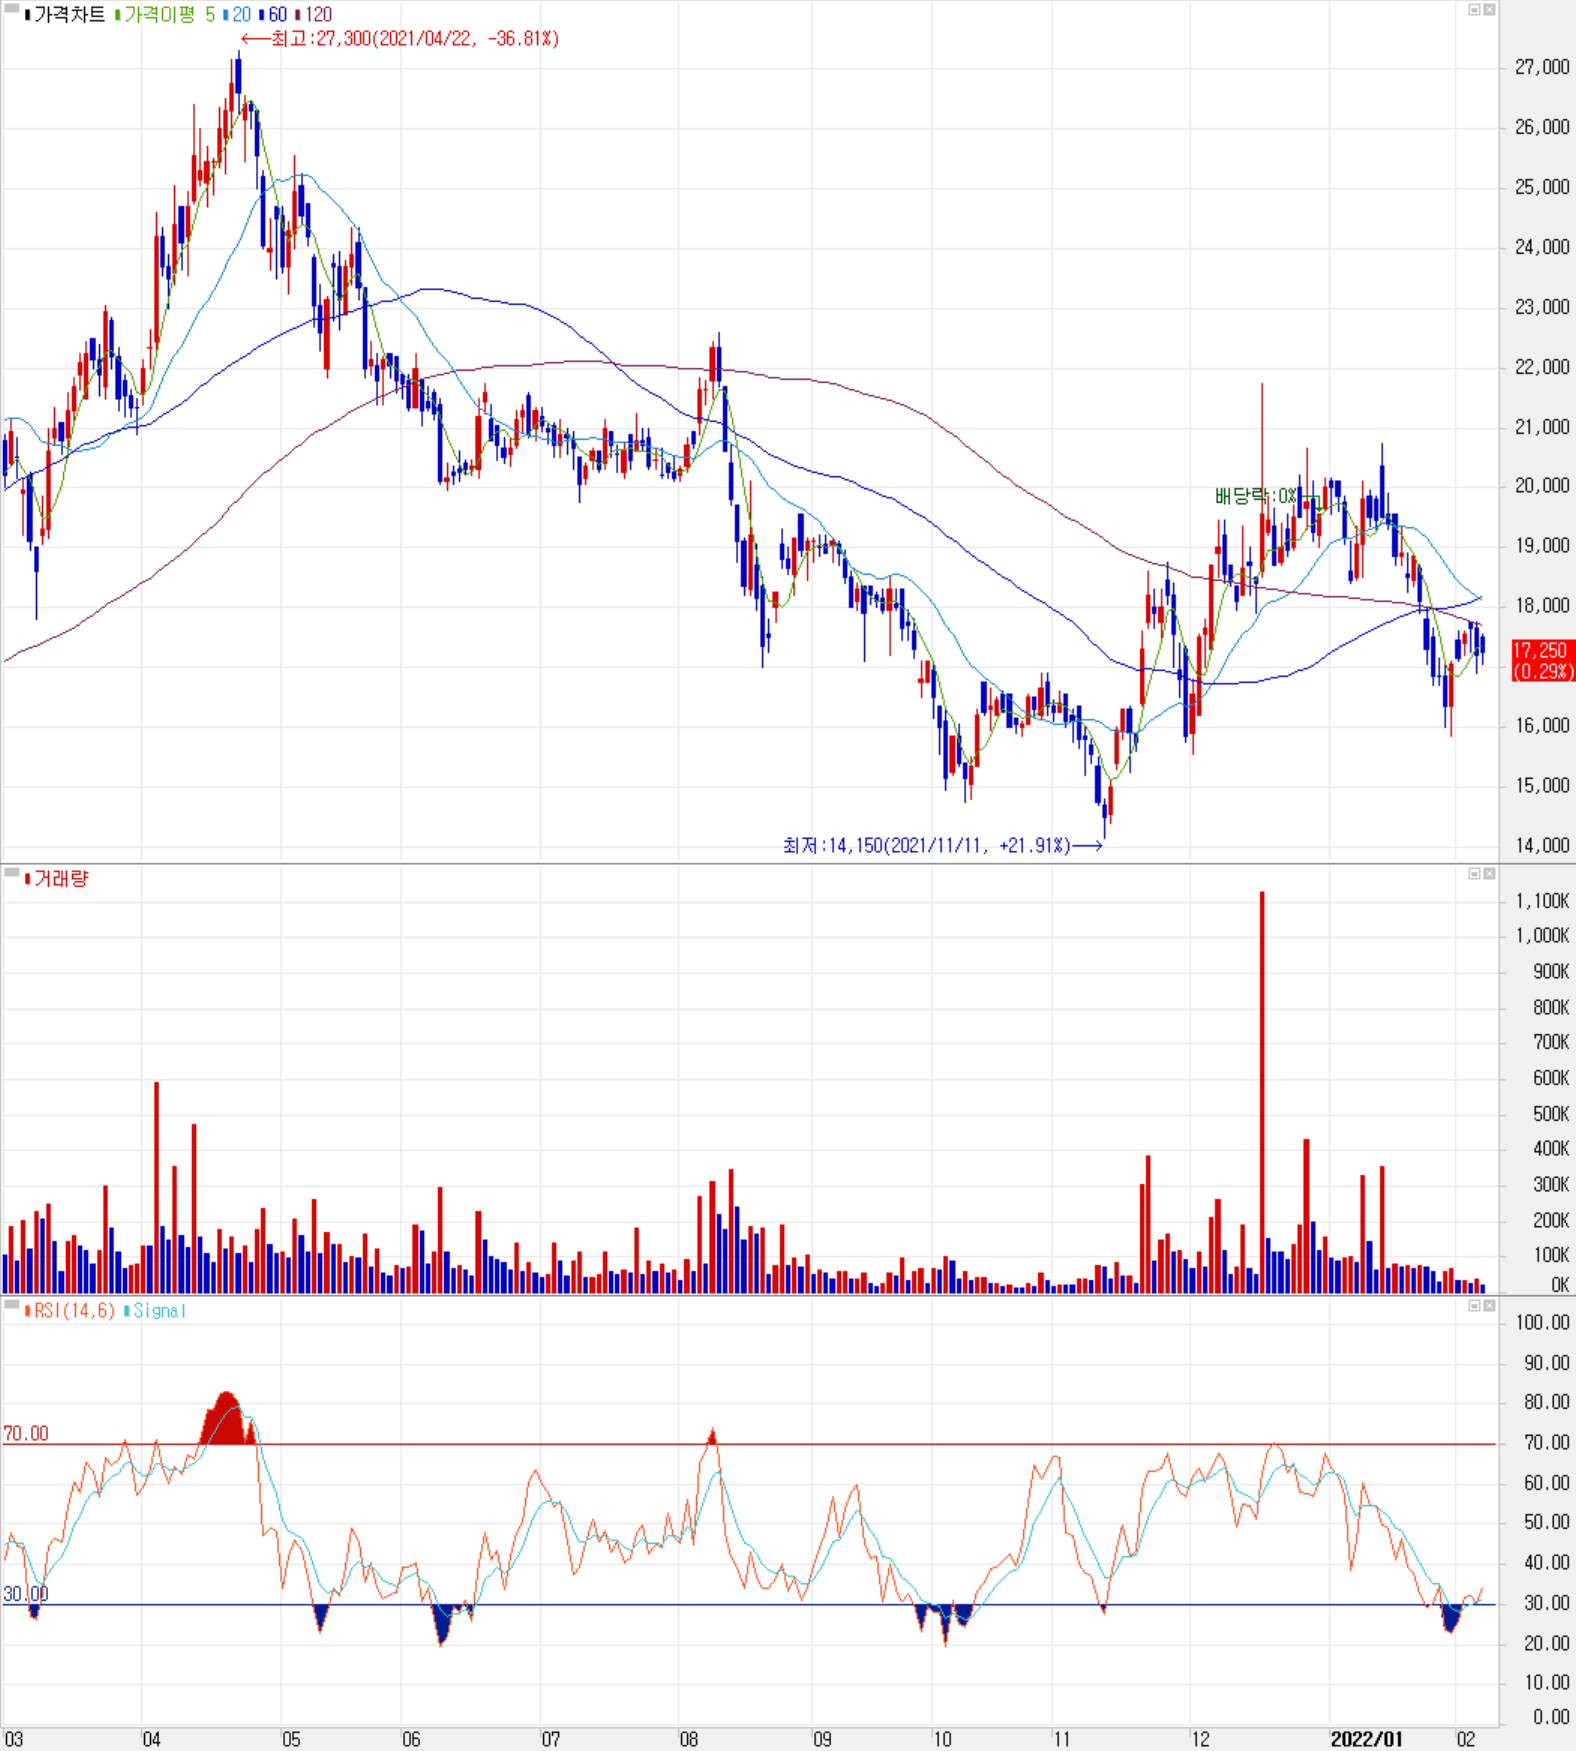Maximize the price chart panel
Screen dimensions: 1576x1751
1474,9
